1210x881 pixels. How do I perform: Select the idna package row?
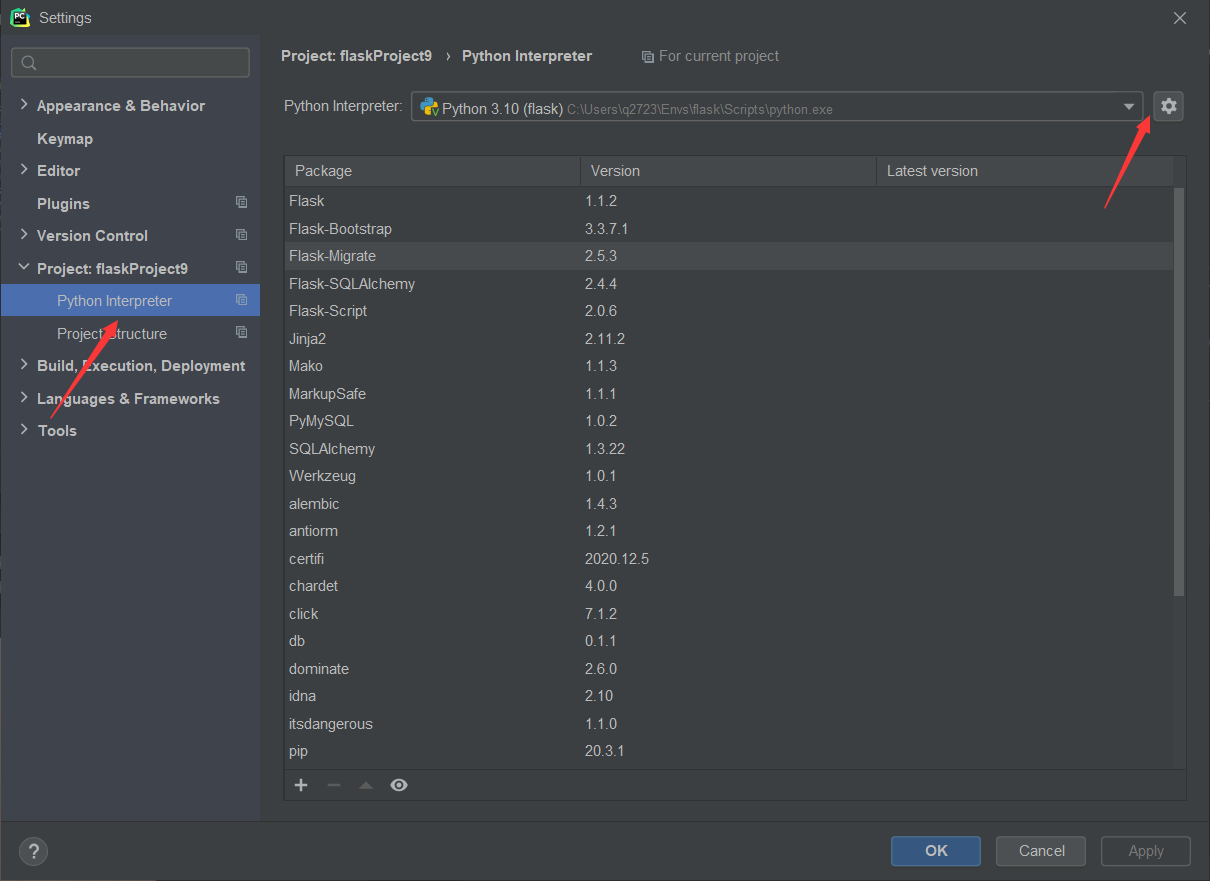[728, 696]
